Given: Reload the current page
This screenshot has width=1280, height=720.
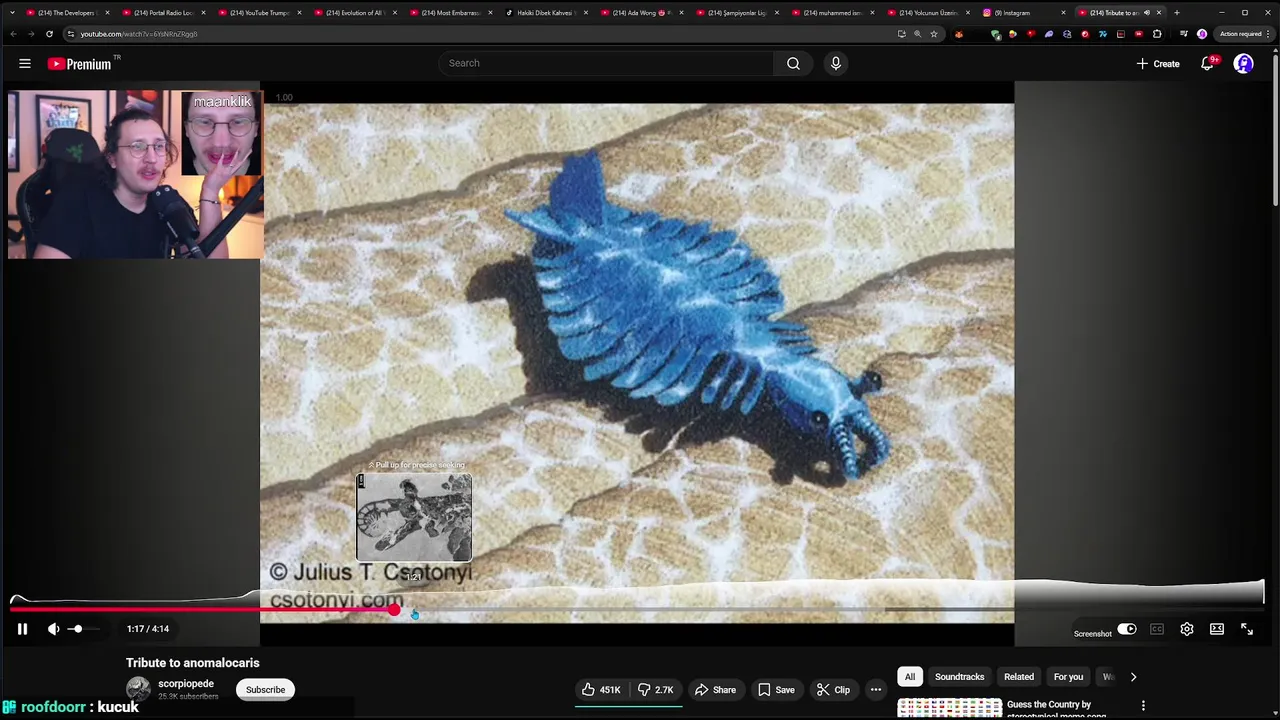Looking at the screenshot, I should pyautogui.click(x=49, y=34).
